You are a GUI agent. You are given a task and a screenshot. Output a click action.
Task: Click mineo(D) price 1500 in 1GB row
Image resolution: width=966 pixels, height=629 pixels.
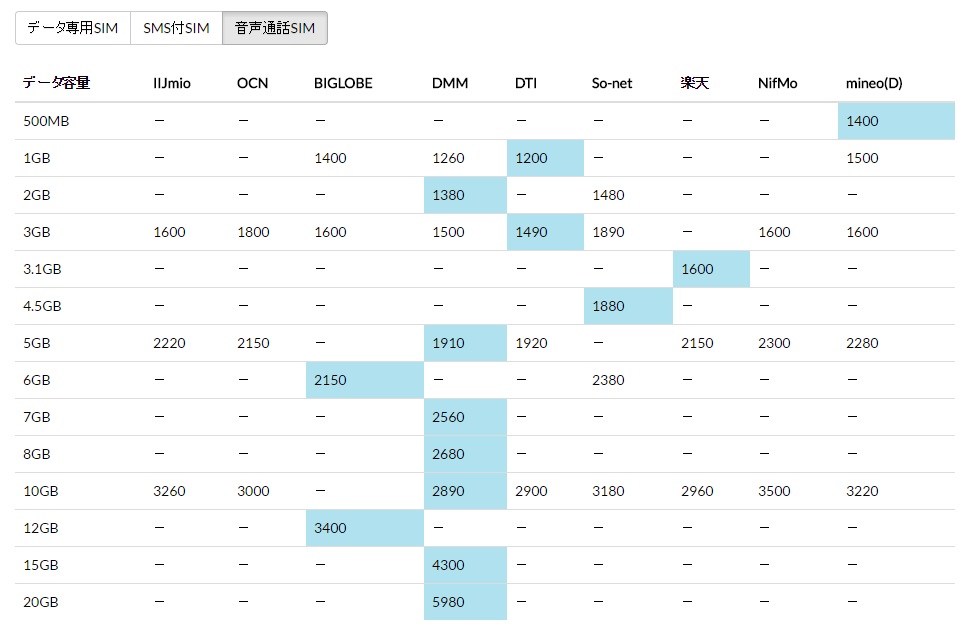point(862,158)
